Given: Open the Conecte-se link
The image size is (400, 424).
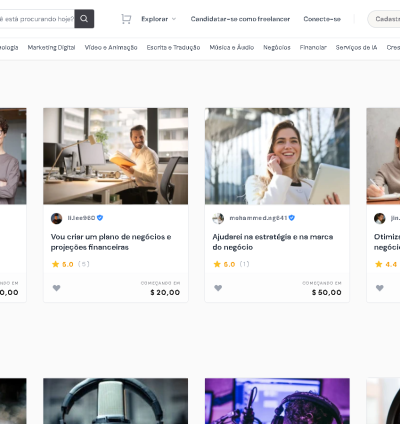Looking at the screenshot, I should (x=322, y=19).
